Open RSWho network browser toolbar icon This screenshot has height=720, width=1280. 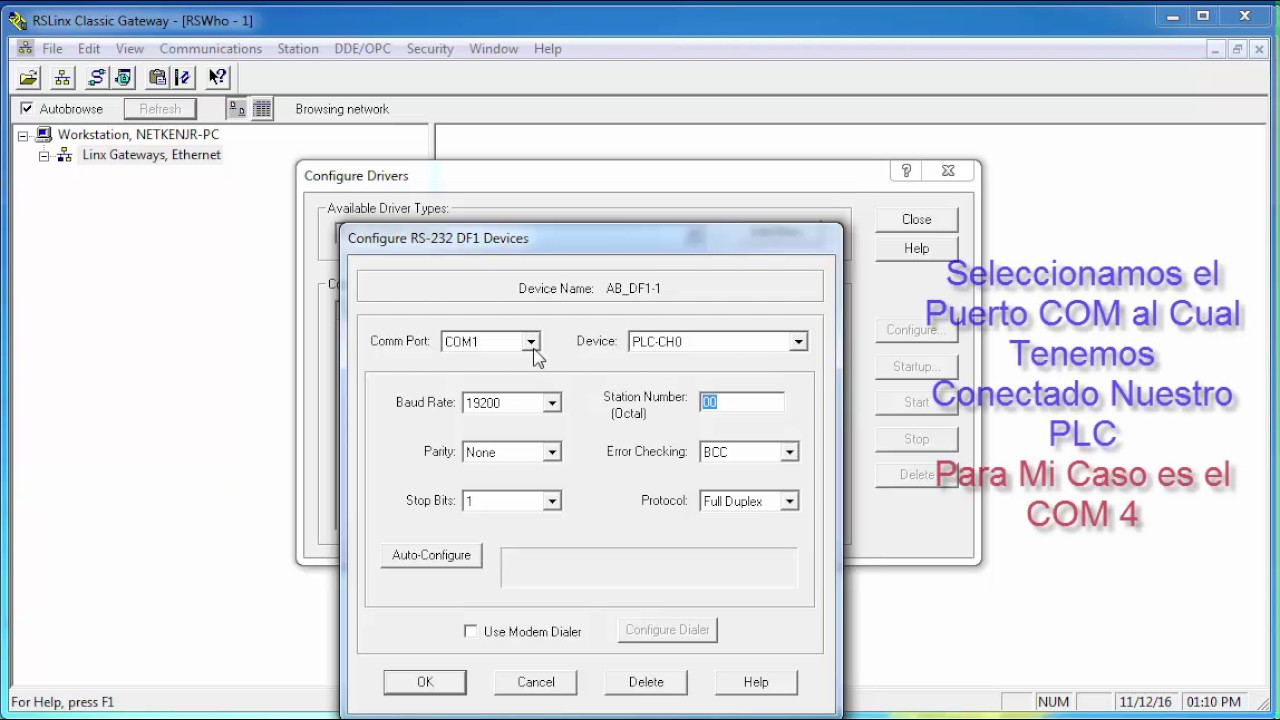pyautogui.click(x=62, y=77)
